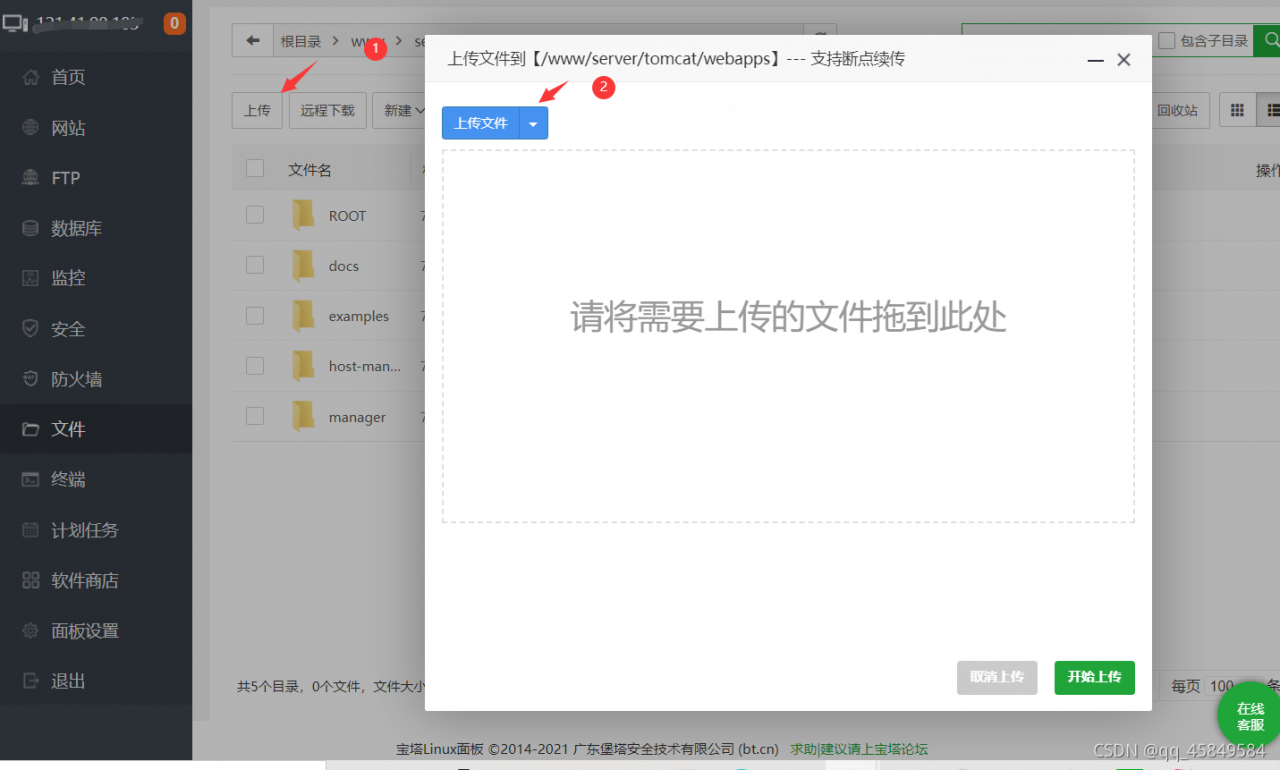Screen dimensions: 1280x770
Task: Click the green search magnifier icon
Action: pyautogui.click(x=1271, y=40)
